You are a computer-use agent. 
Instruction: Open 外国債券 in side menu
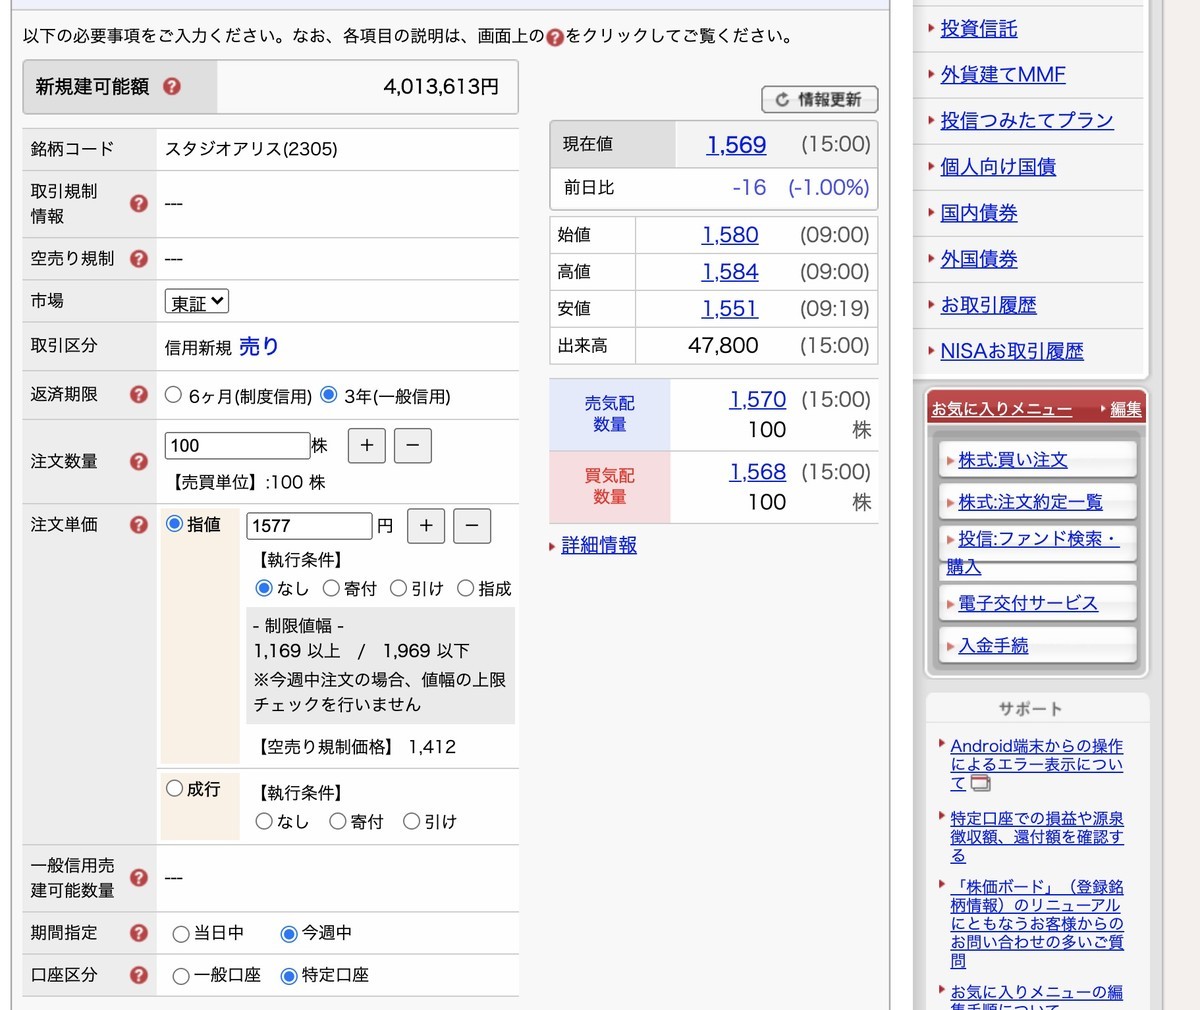pyautogui.click(x=979, y=259)
